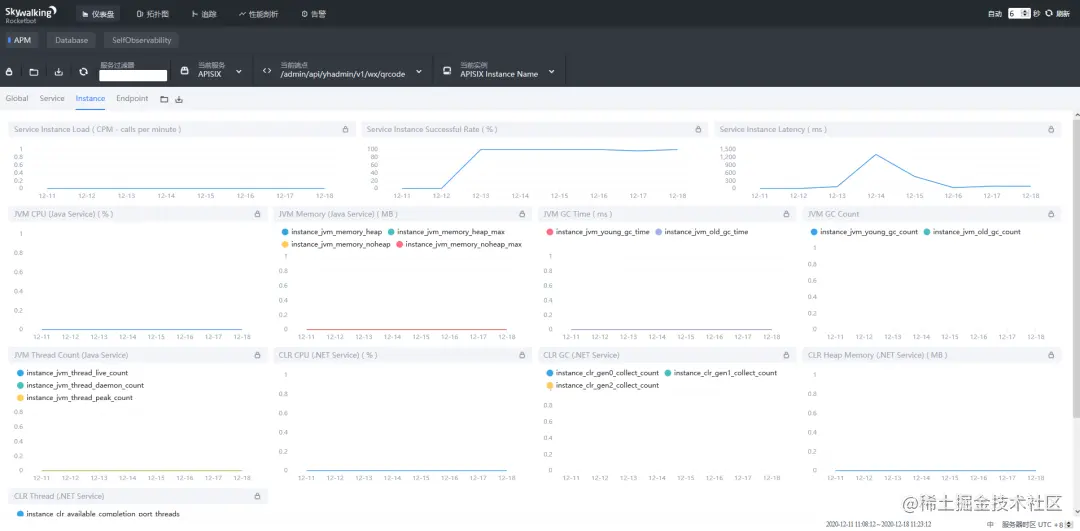Open the APISIX Instance Name dropdown
The width and height of the screenshot is (1080, 531).
pos(501,70)
